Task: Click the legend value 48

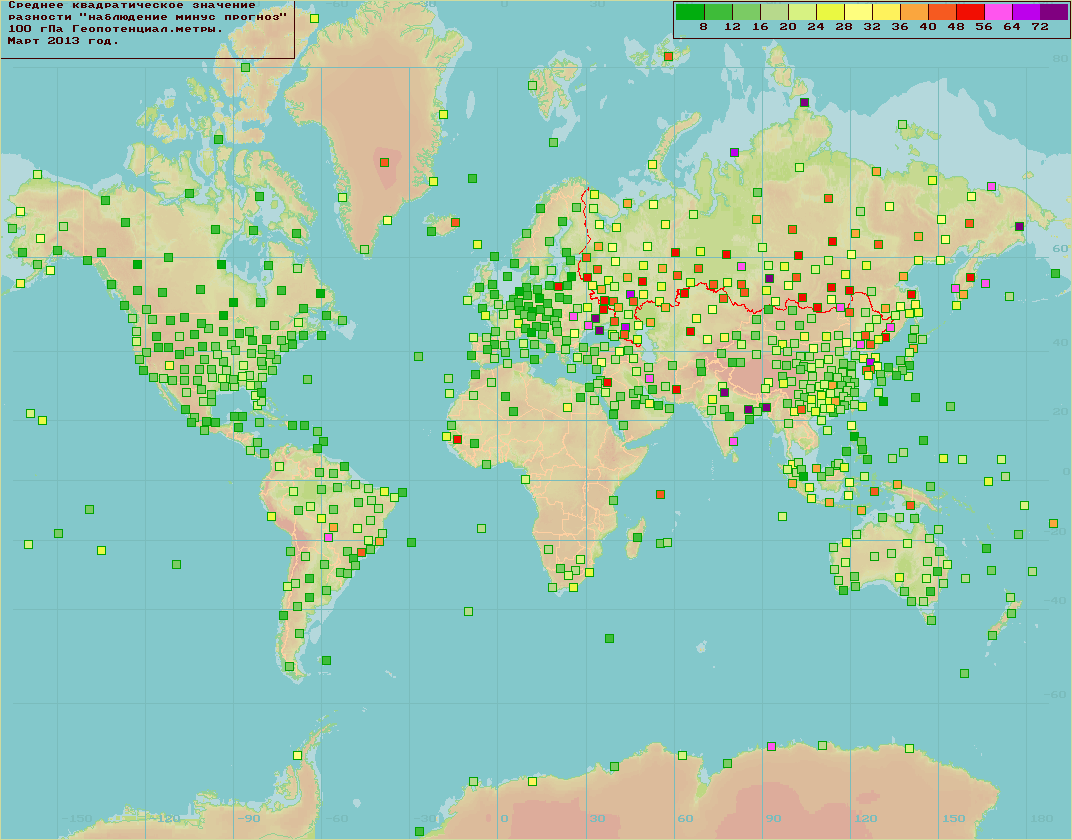Action: [956, 27]
